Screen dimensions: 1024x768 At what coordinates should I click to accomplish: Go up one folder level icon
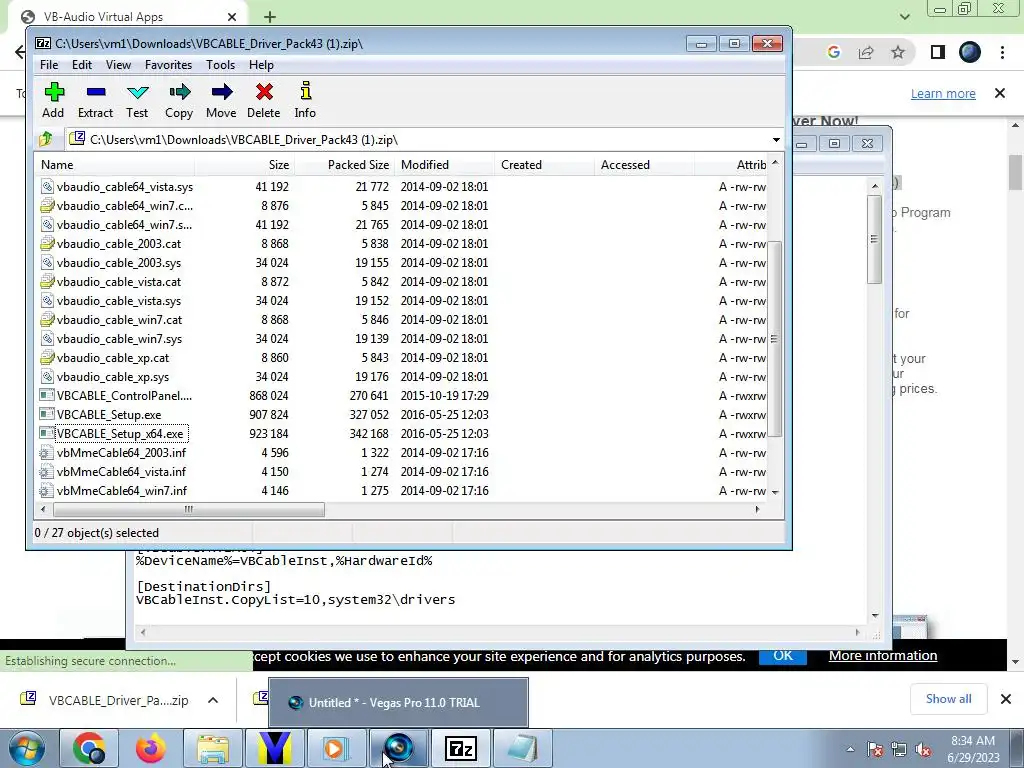[46, 139]
